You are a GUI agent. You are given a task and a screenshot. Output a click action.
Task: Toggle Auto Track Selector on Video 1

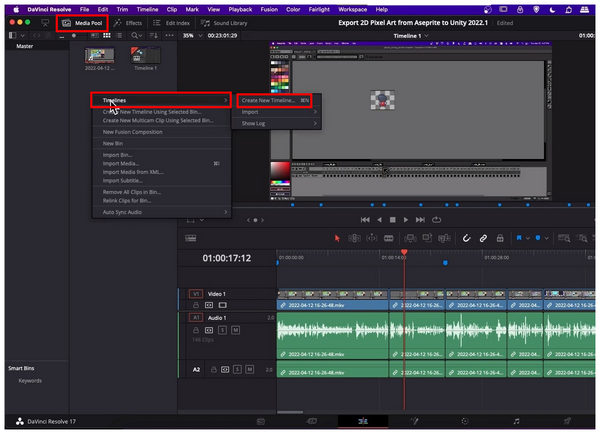209,305
